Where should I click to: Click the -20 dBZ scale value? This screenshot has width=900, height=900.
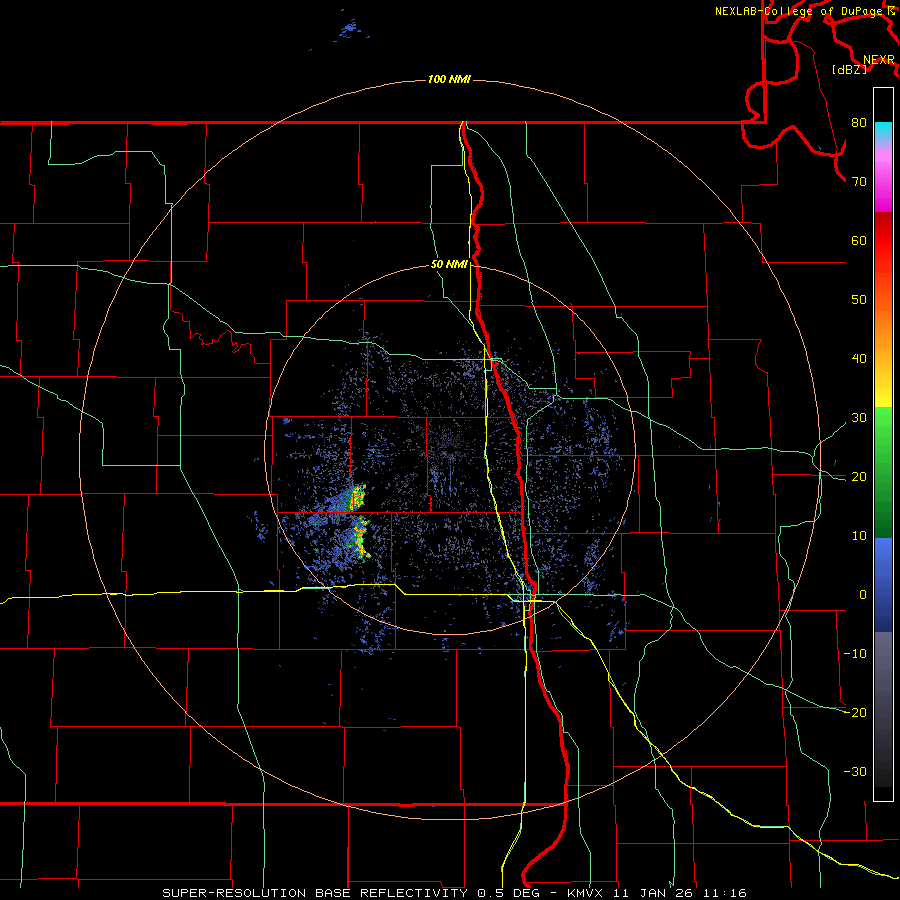[x=855, y=712]
